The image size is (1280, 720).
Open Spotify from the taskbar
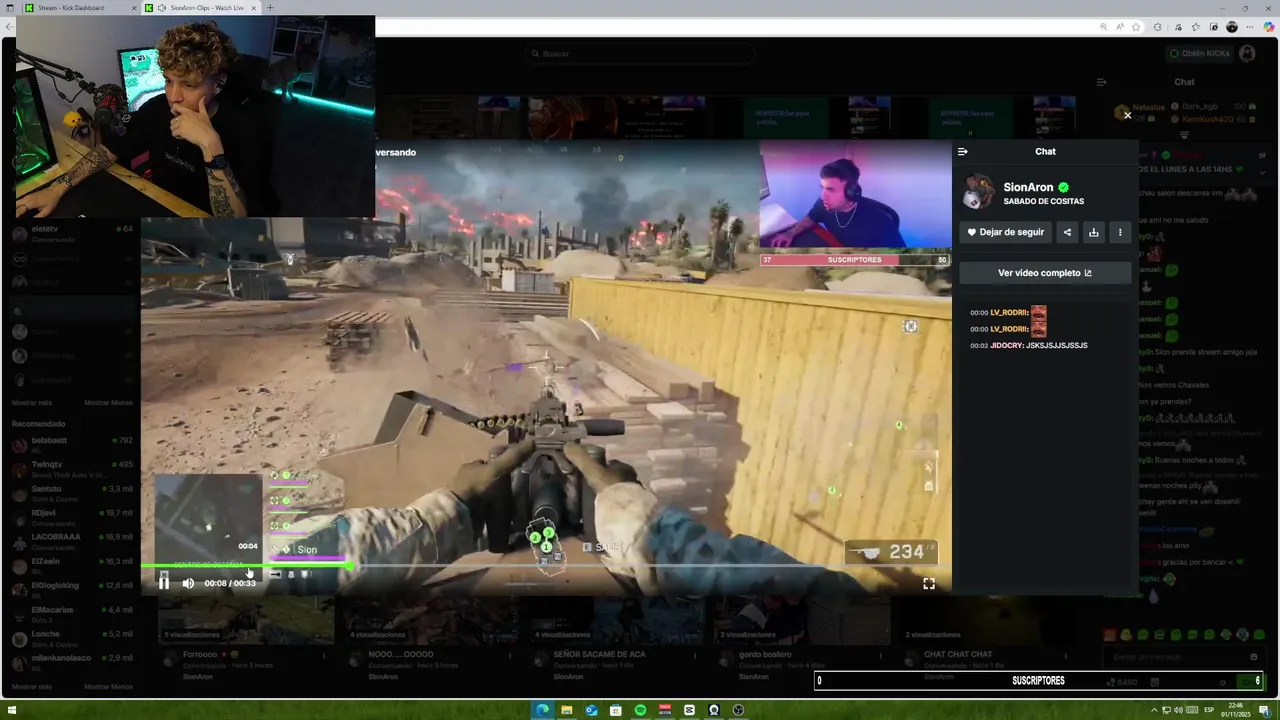pos(640,710)
